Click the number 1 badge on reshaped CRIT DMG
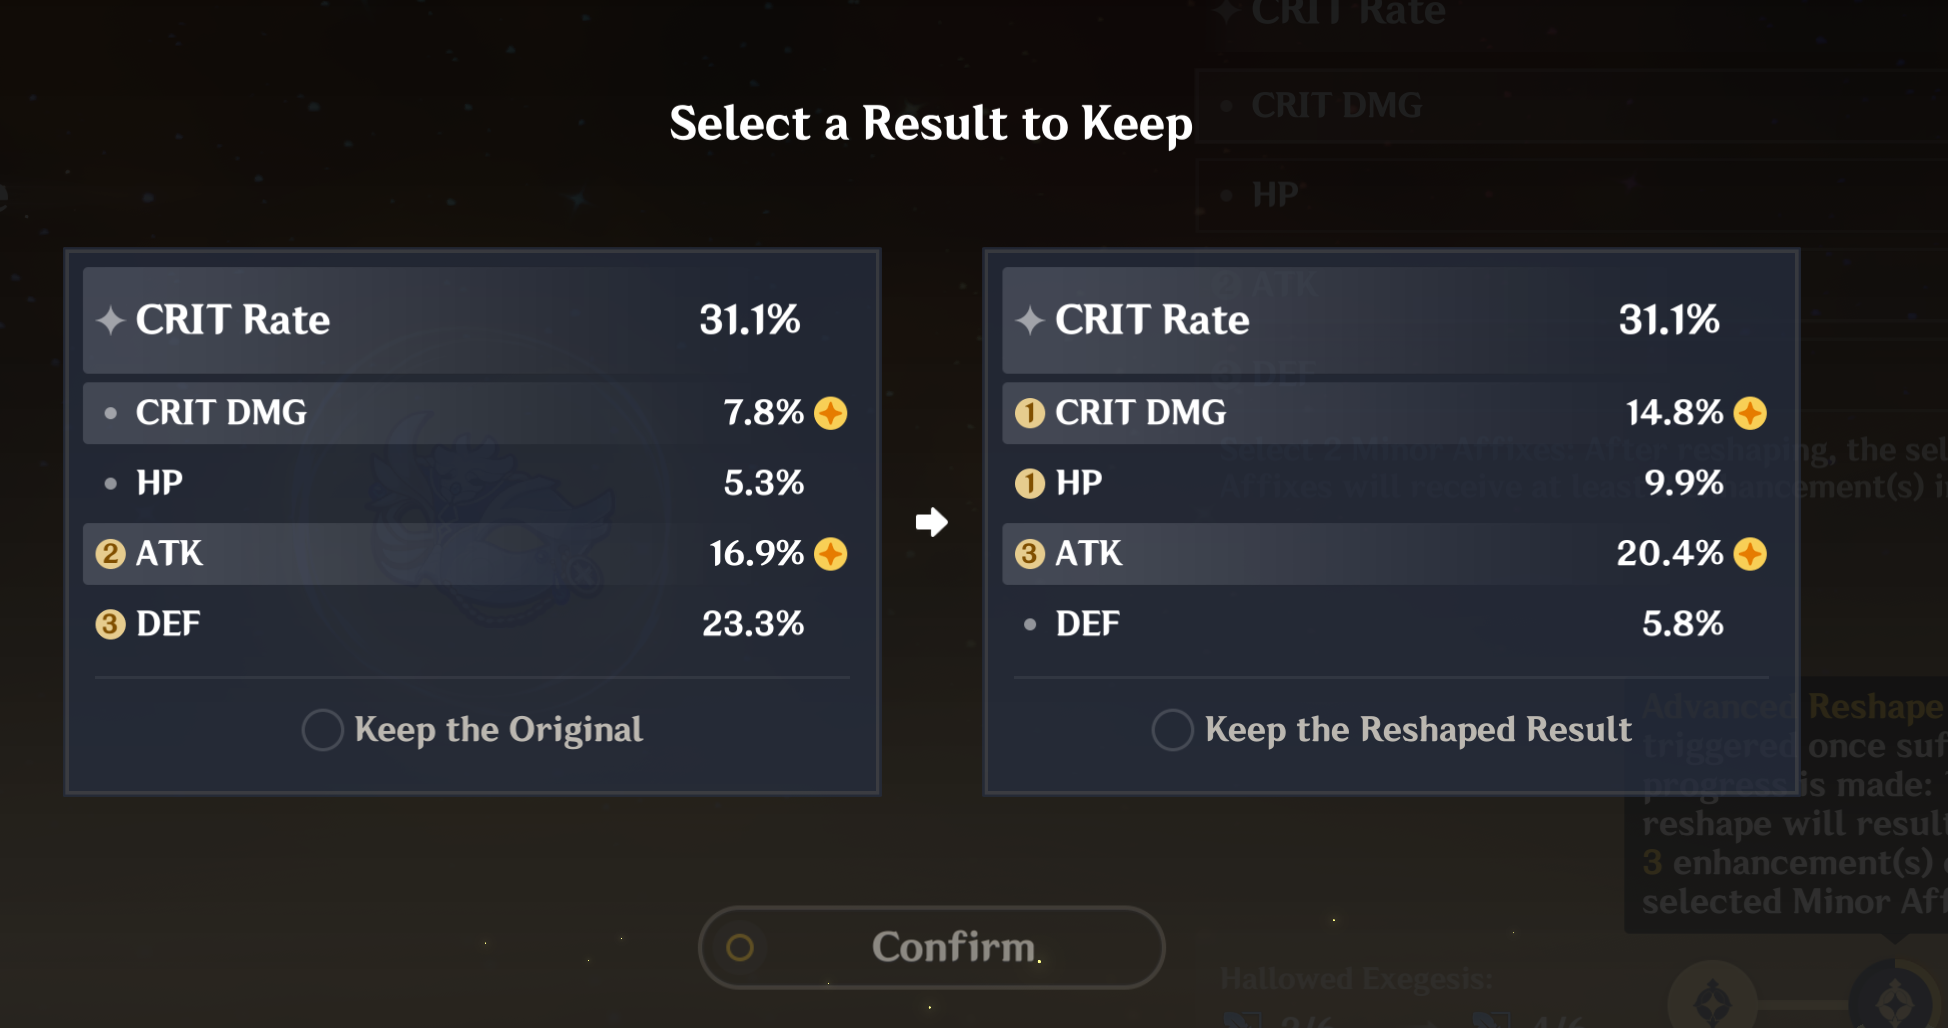The image size is (1948, 1028). [1030, 413]
